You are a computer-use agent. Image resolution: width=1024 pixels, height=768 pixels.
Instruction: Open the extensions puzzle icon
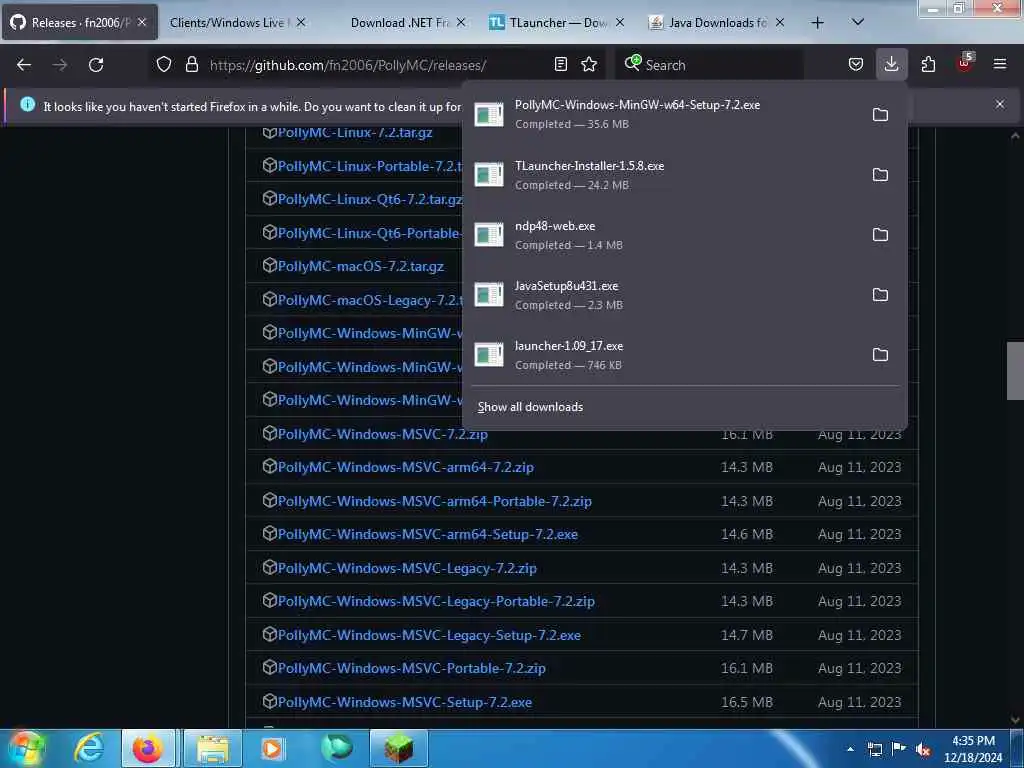(x=928, y=64)
